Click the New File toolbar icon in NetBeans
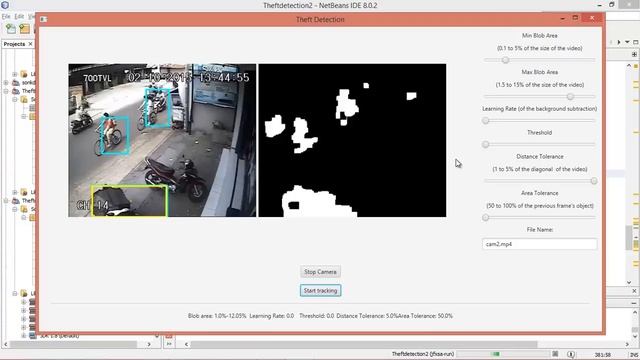Image resolution: width=640 pixels, height=360 pixels. [x=11, y=29]
